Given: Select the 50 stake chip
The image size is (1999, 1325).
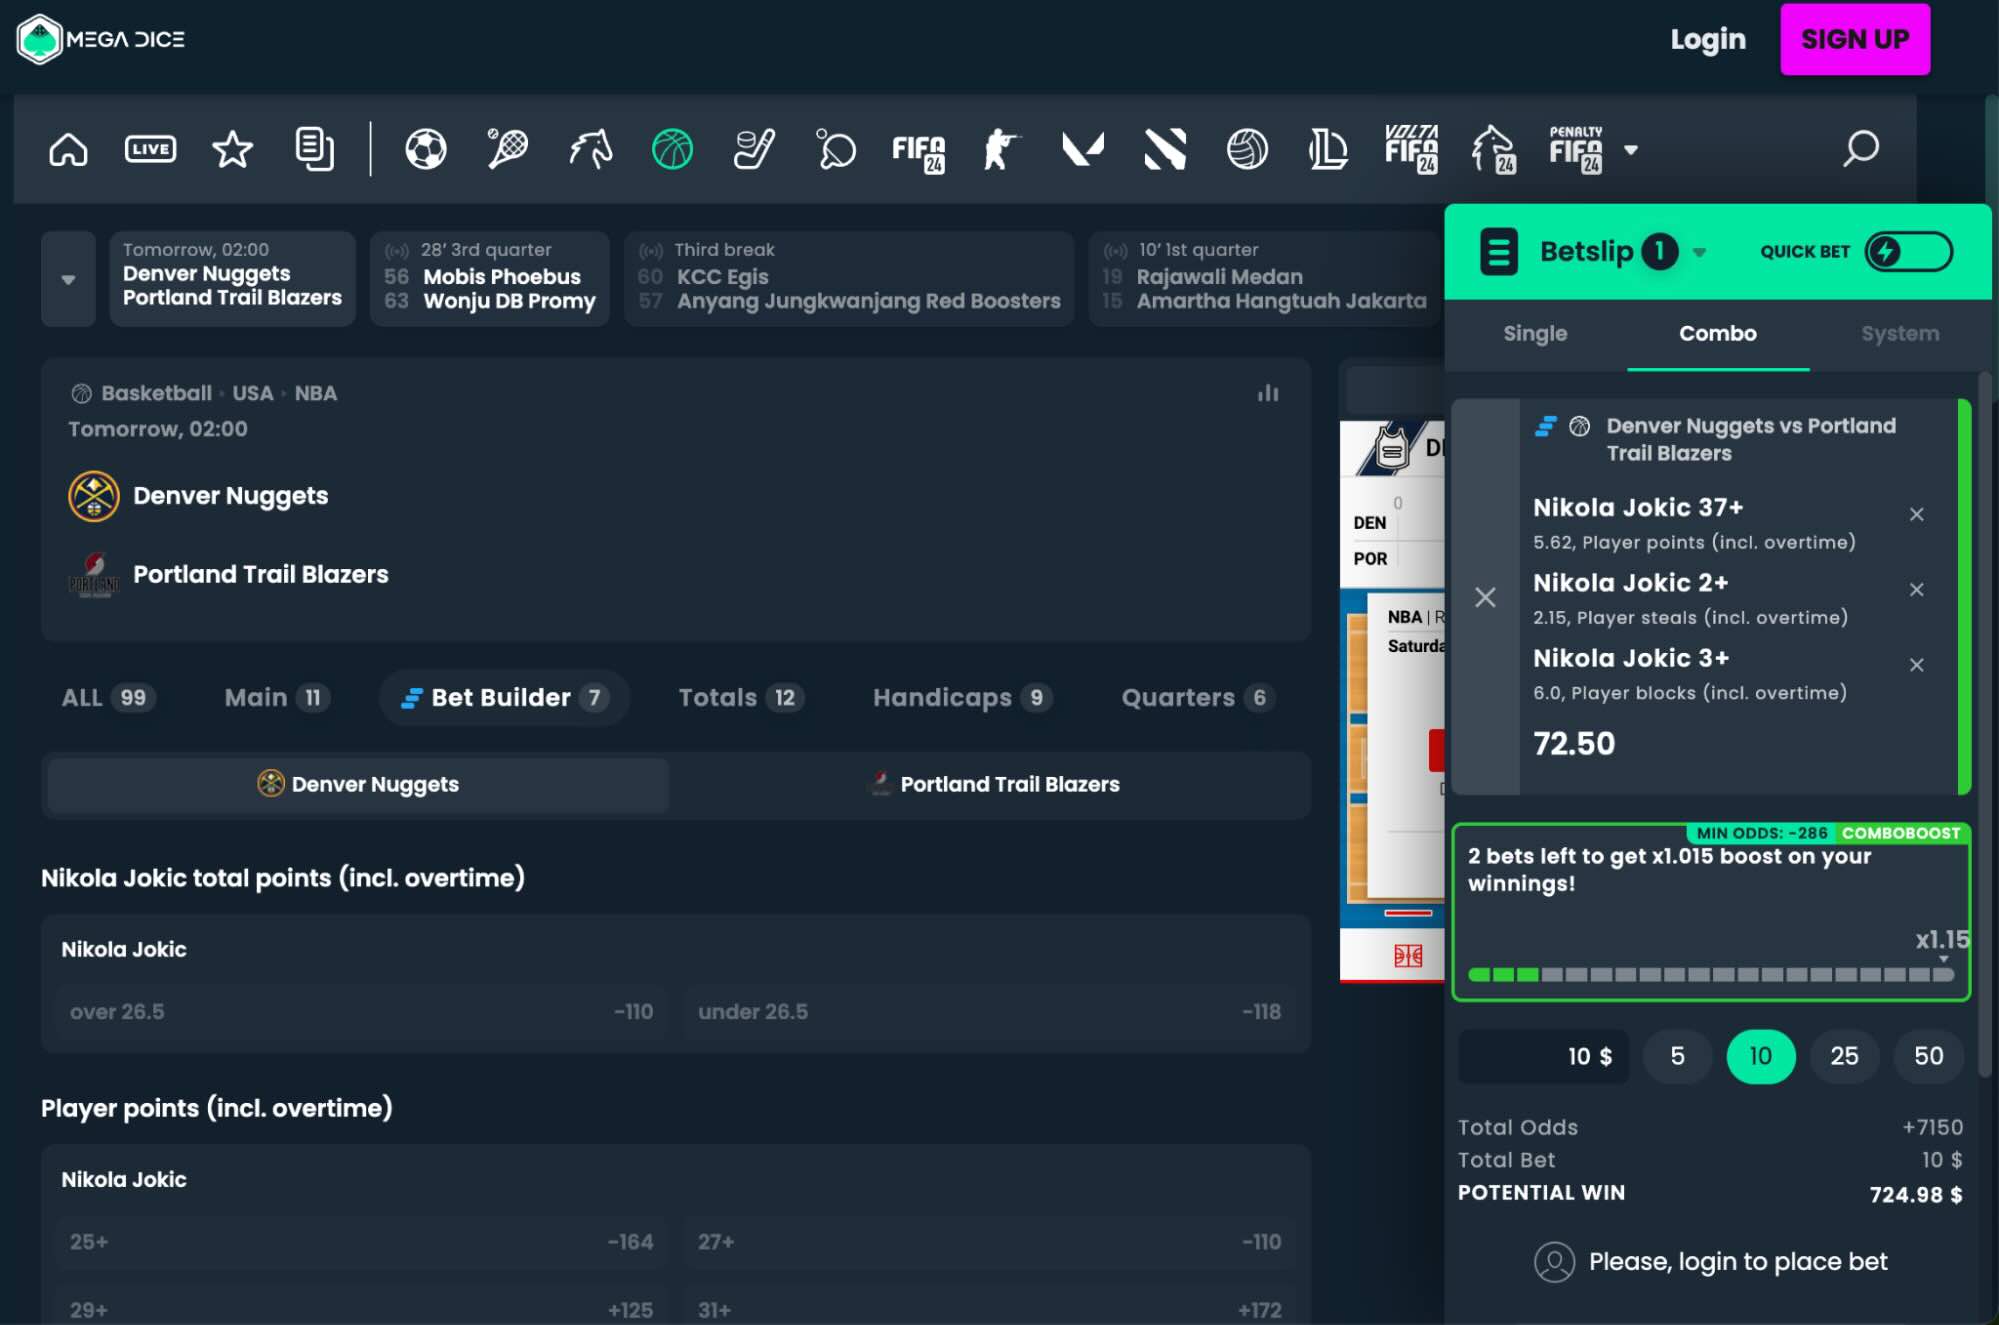Looking at the screenshot, I should pos(1928,1056).
